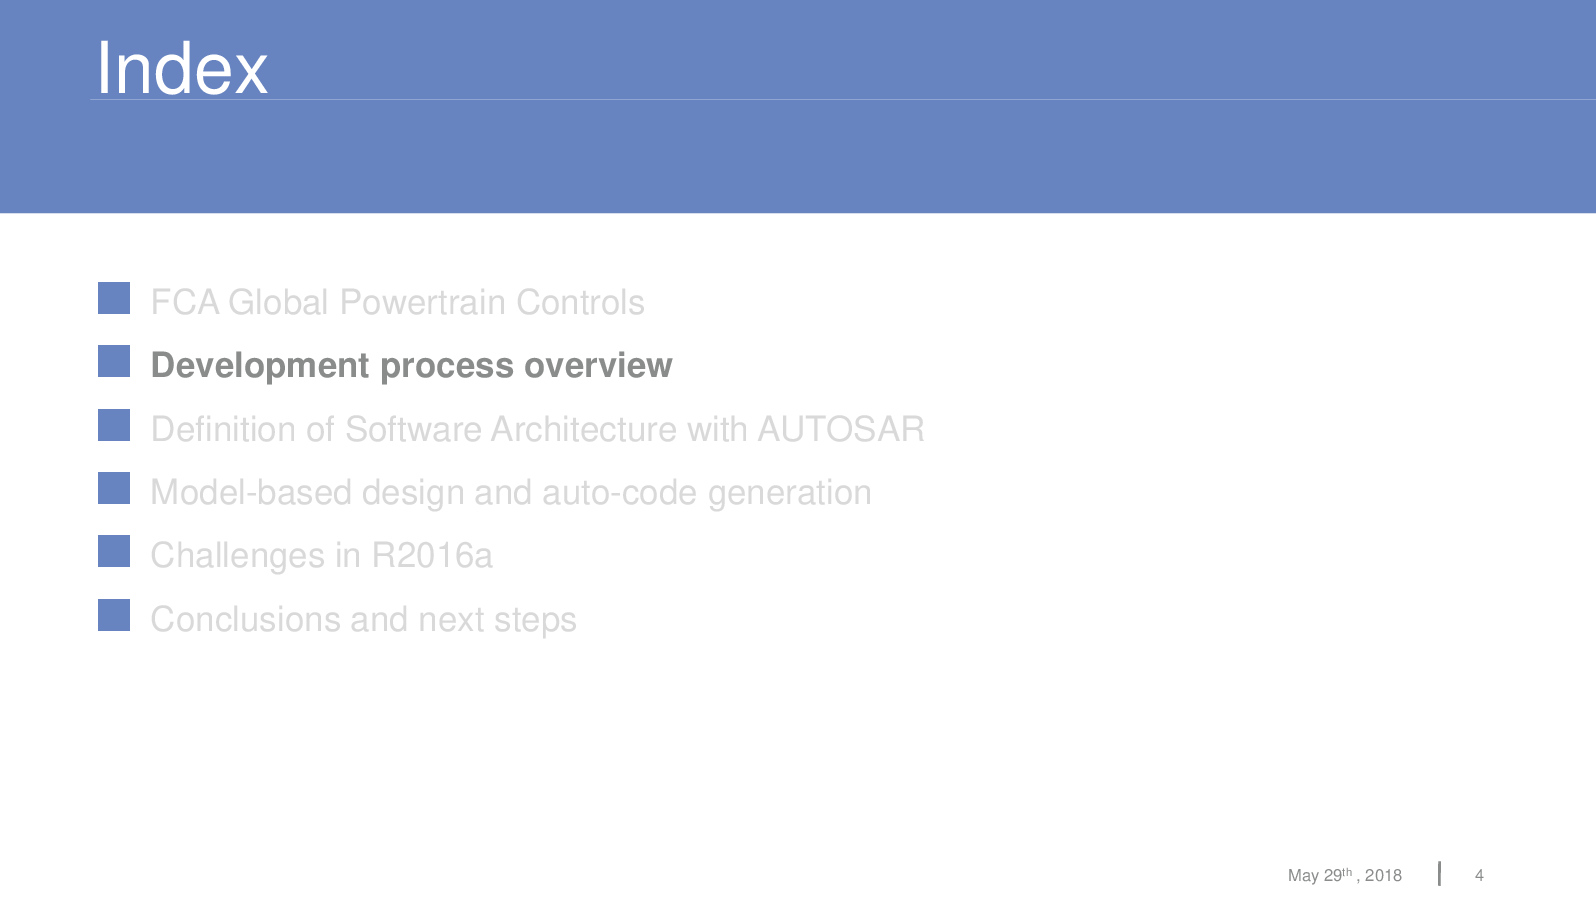1596x900 pixels.
Task: Click the May 29th, 2018 date footer
Action: point(1344,875)
